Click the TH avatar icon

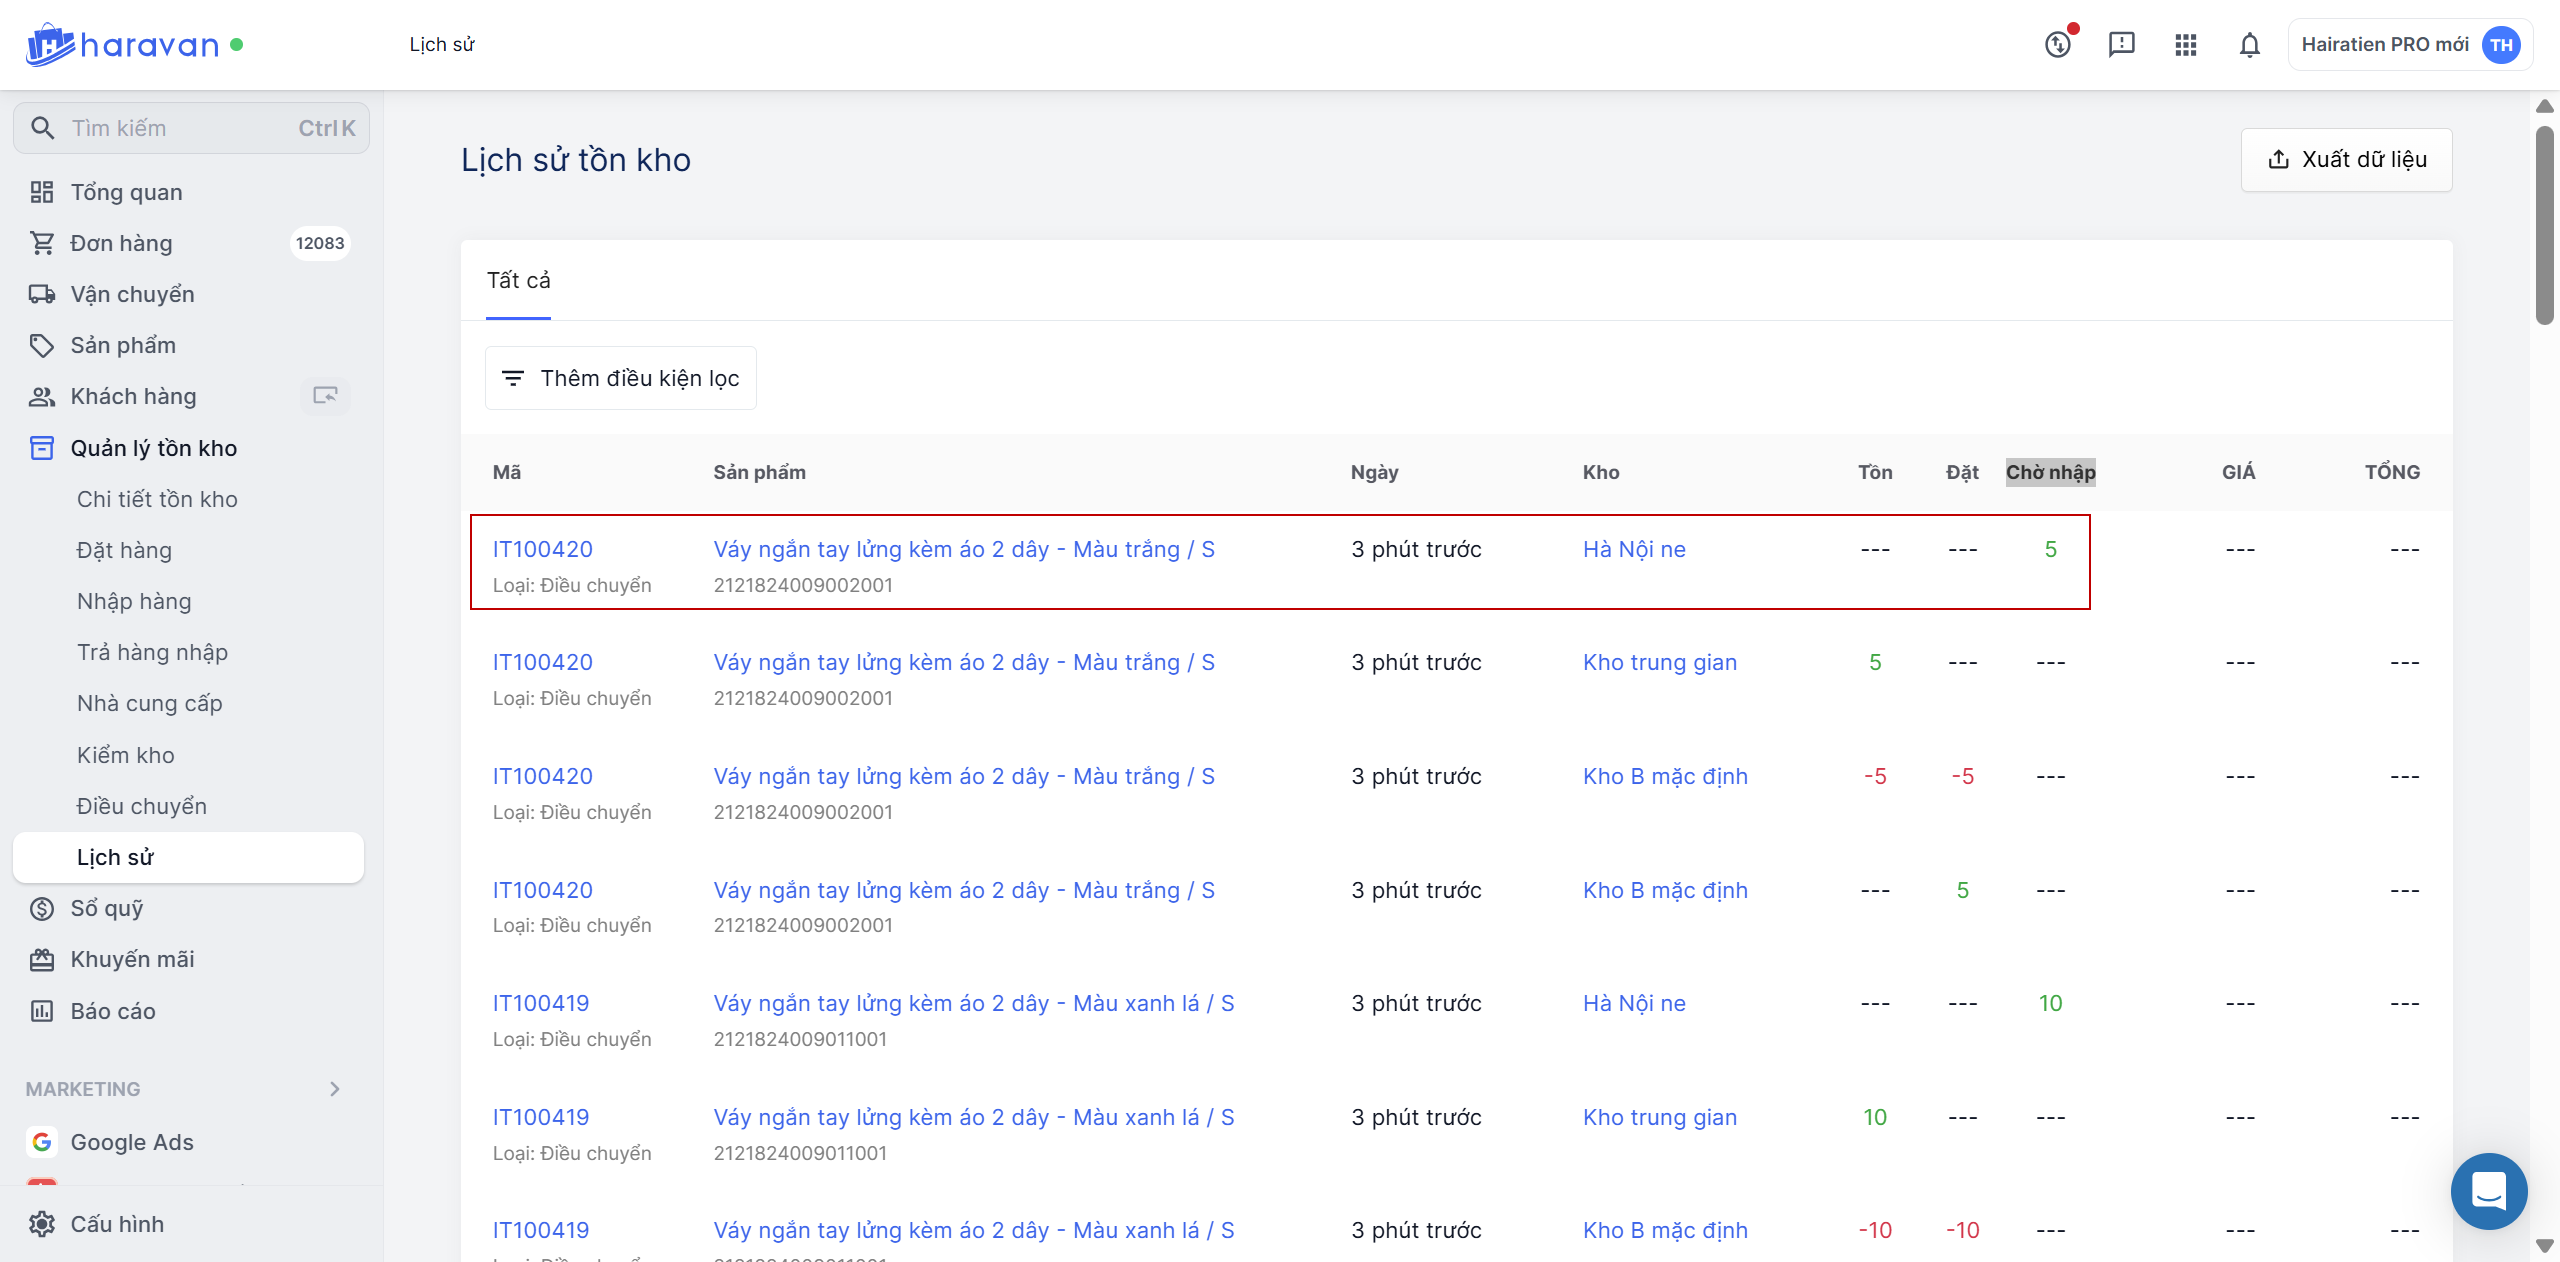tap(2500, 45)
